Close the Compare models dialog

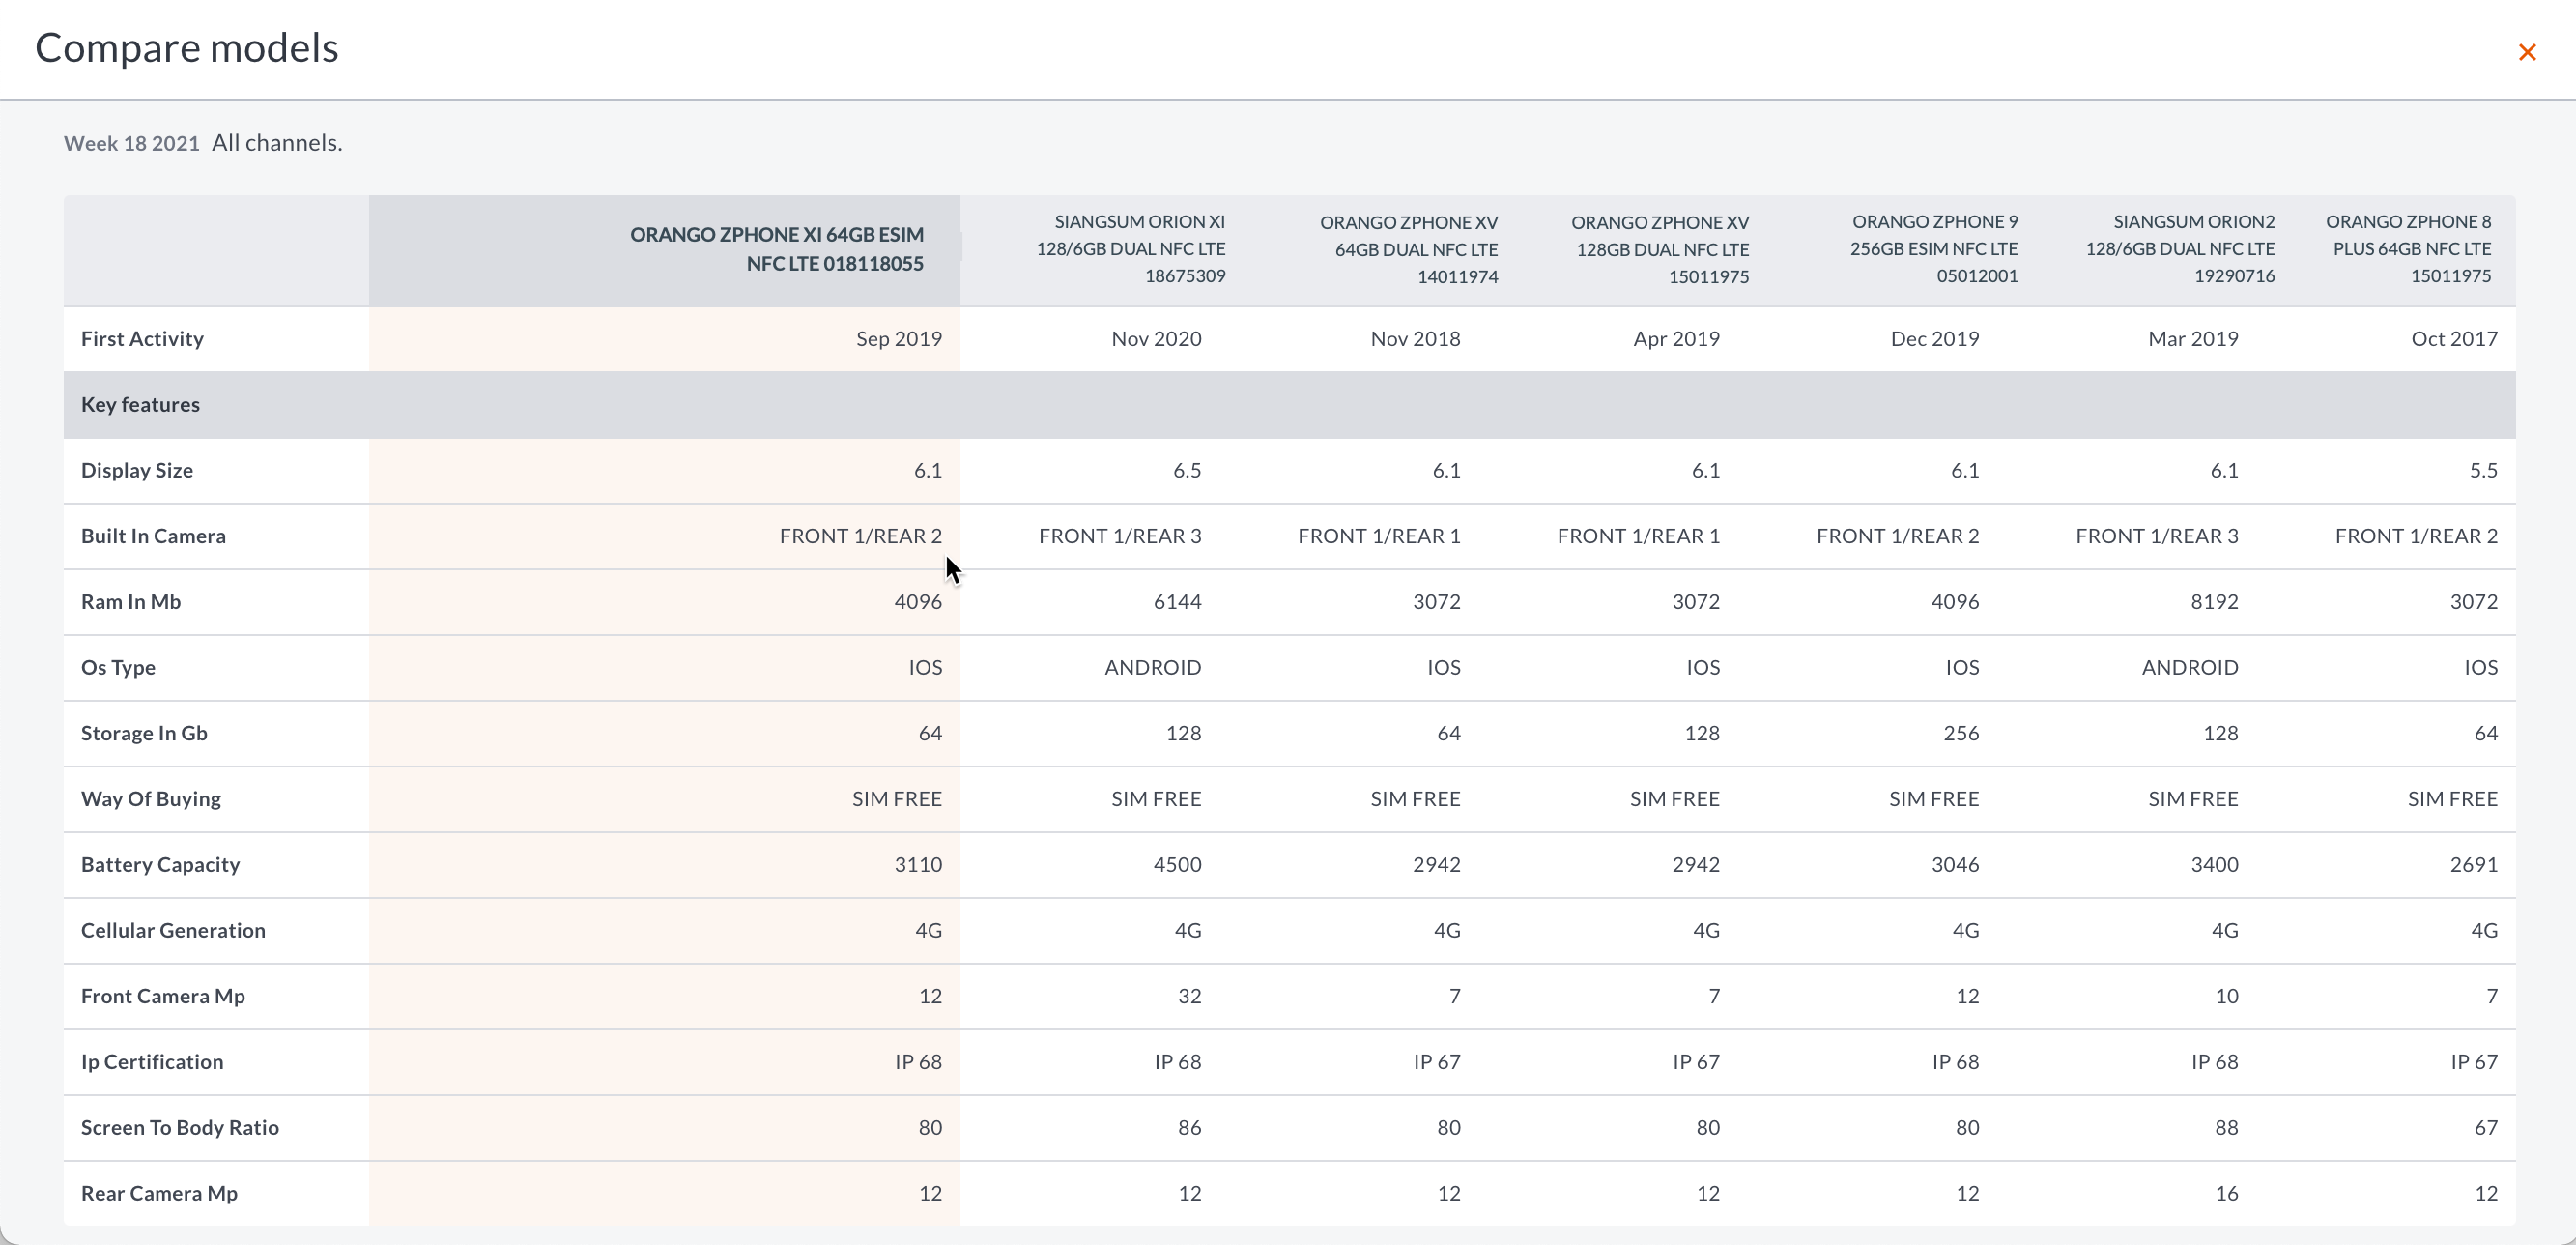[x=2527, y=52]
